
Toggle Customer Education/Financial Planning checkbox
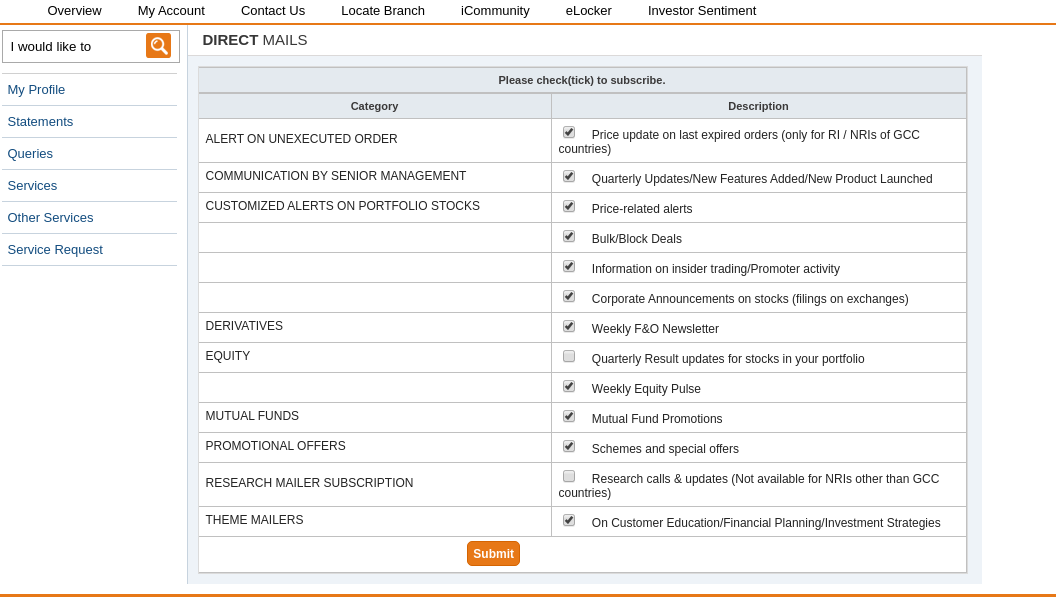click(x=569, y=520)
